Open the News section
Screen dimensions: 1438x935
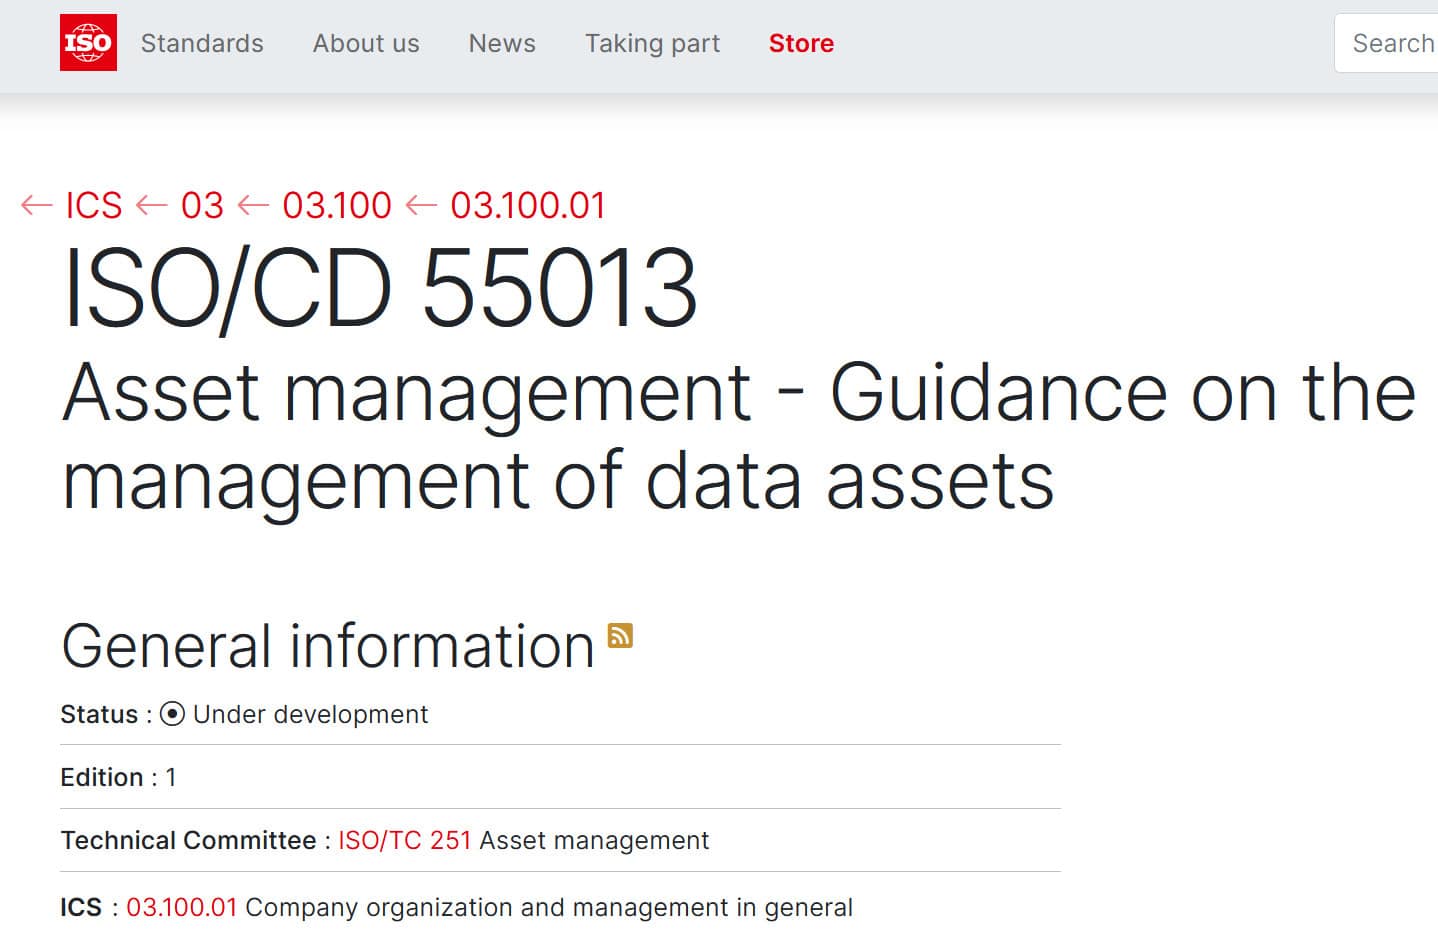501,43
